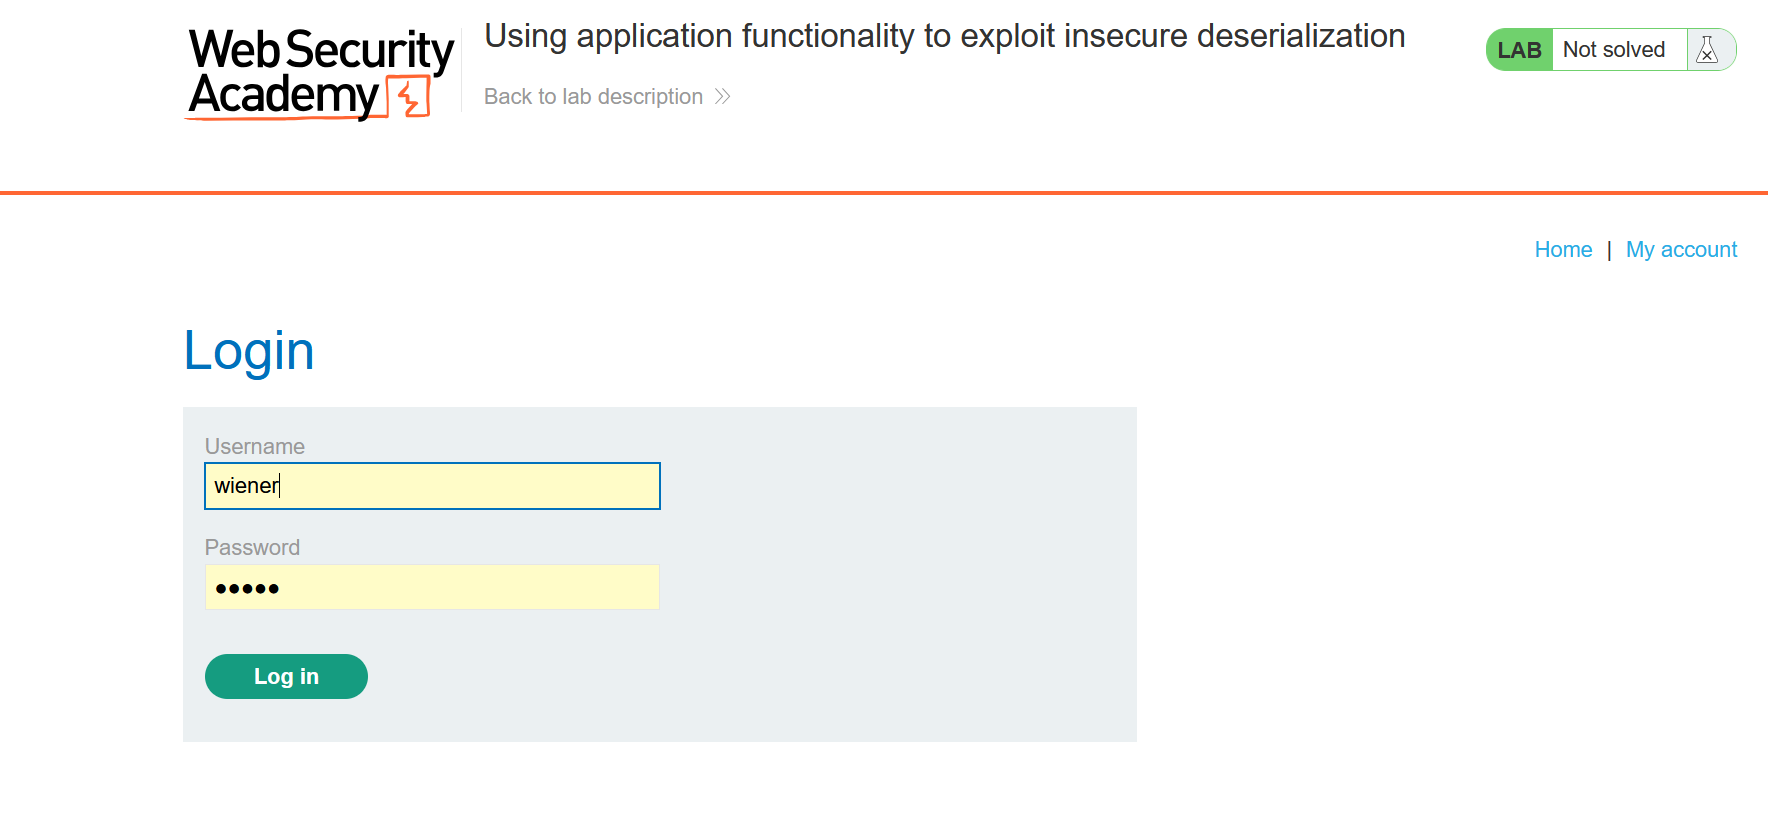
Task: Click the blue Login heading
Action: click(x=249, y=351)
